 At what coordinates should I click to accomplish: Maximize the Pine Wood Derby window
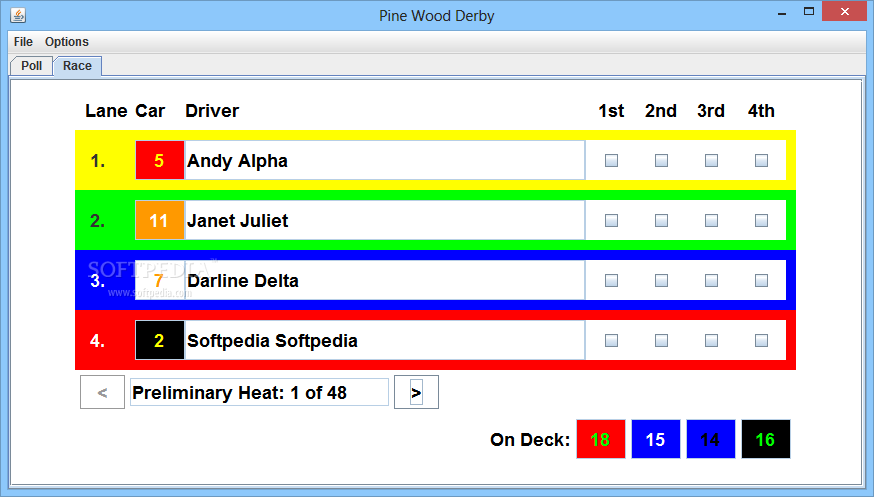[x=809, y=12]
